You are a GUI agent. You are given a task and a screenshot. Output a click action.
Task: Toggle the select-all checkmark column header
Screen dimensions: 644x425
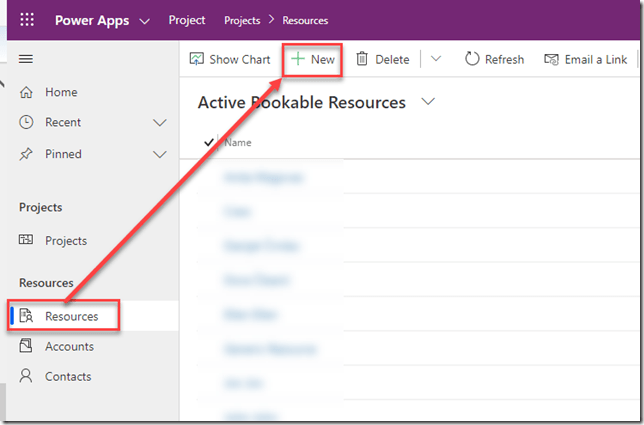coord(208,143)
